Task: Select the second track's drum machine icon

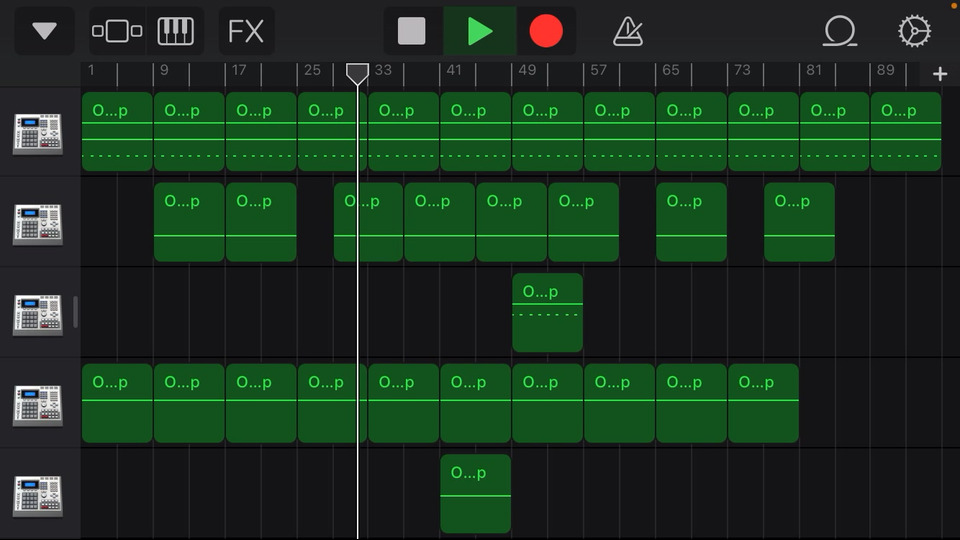Action: tap(38, 225)
